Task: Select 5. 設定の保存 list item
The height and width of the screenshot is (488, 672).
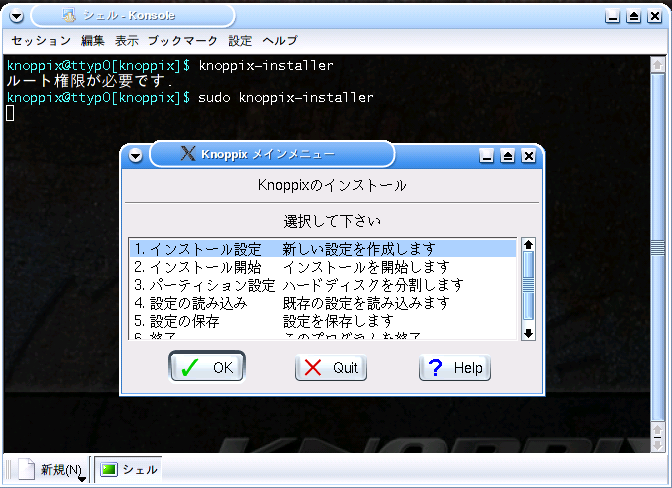Action: [x=323, y=321]
